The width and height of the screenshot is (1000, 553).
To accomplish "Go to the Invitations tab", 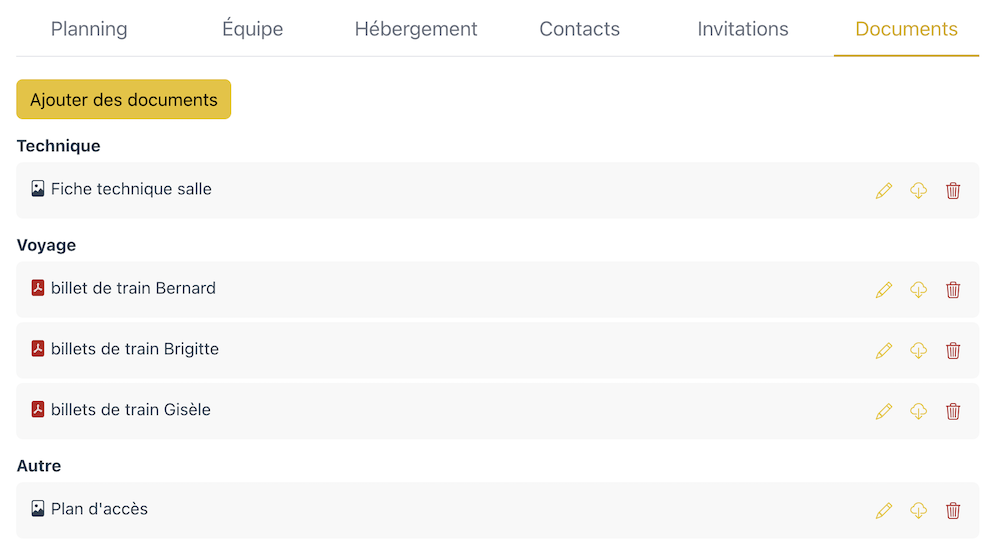I will point(742,29).
